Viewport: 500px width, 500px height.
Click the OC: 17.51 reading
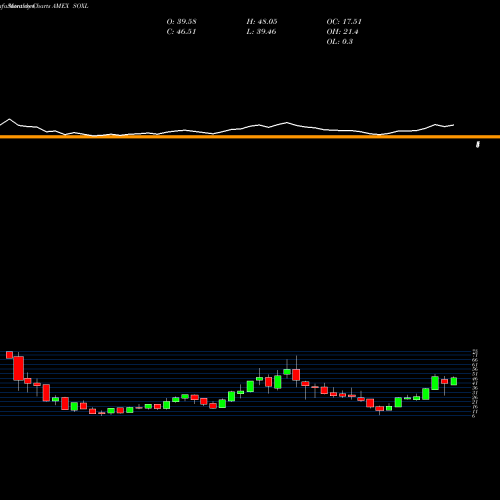point(344,22)
